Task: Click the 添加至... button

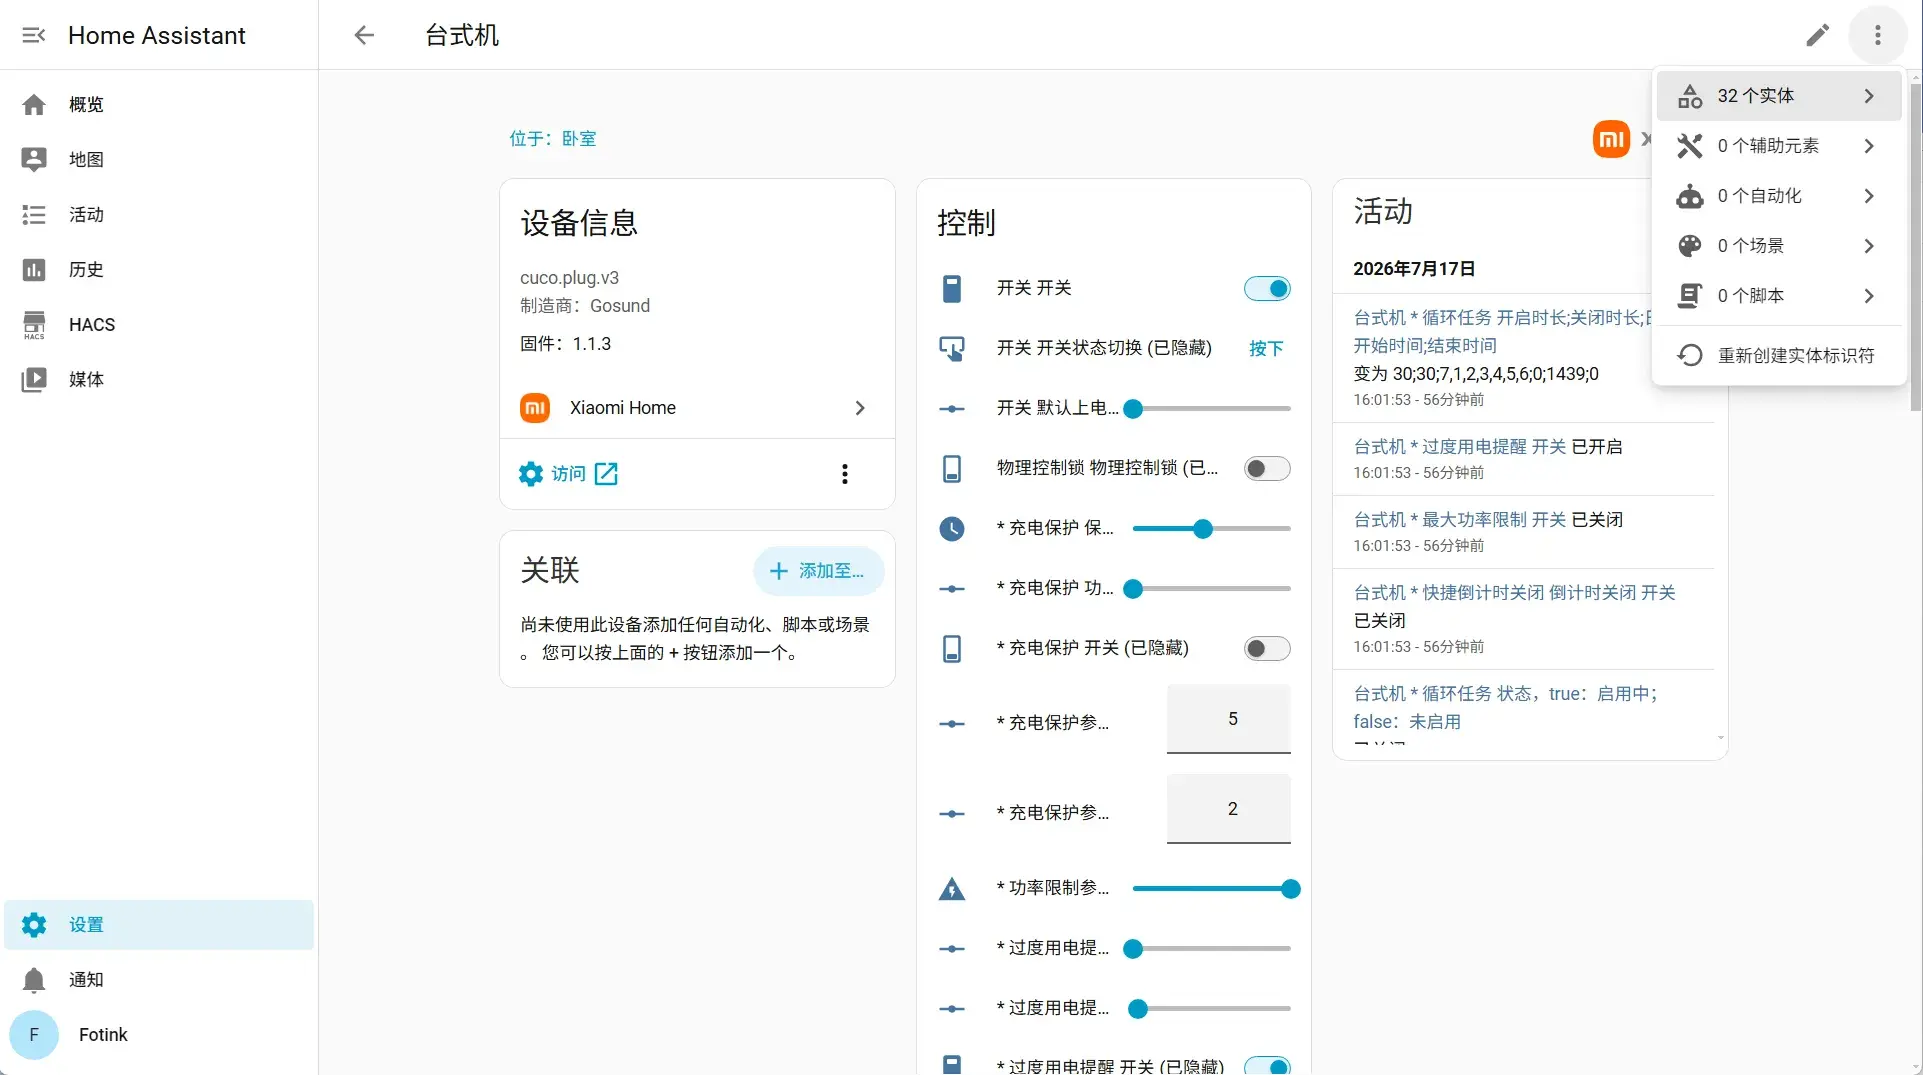Action: [x=818, y=571]
